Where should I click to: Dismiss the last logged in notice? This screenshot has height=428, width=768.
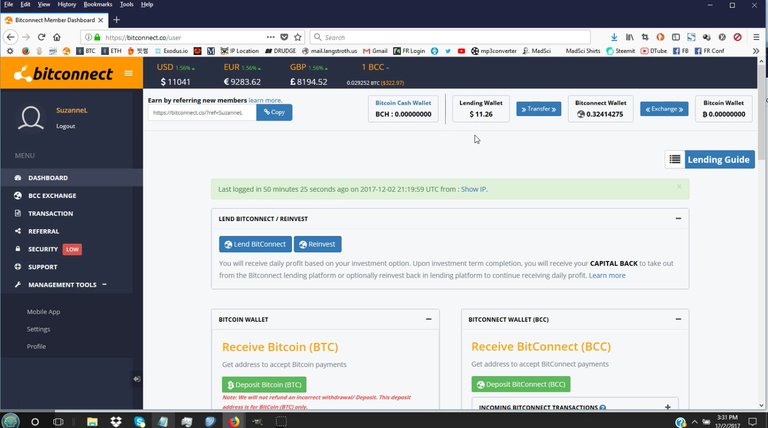(x=679, y=187)
